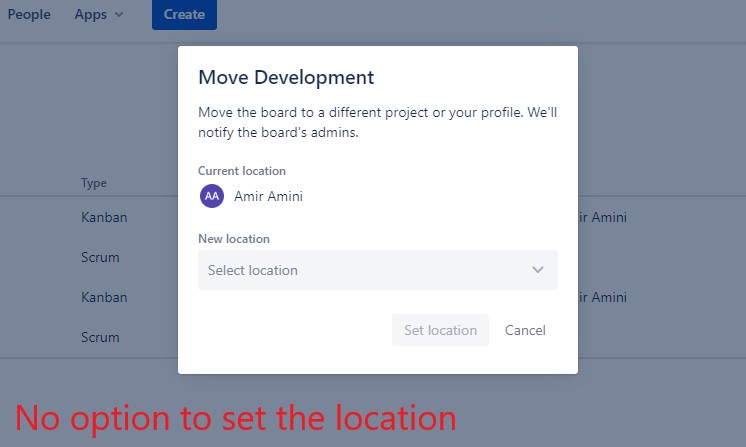Select the first Scrum row type
Image resolution: width=746 pixels, height=447 pixels.
[x=100, y=257]
